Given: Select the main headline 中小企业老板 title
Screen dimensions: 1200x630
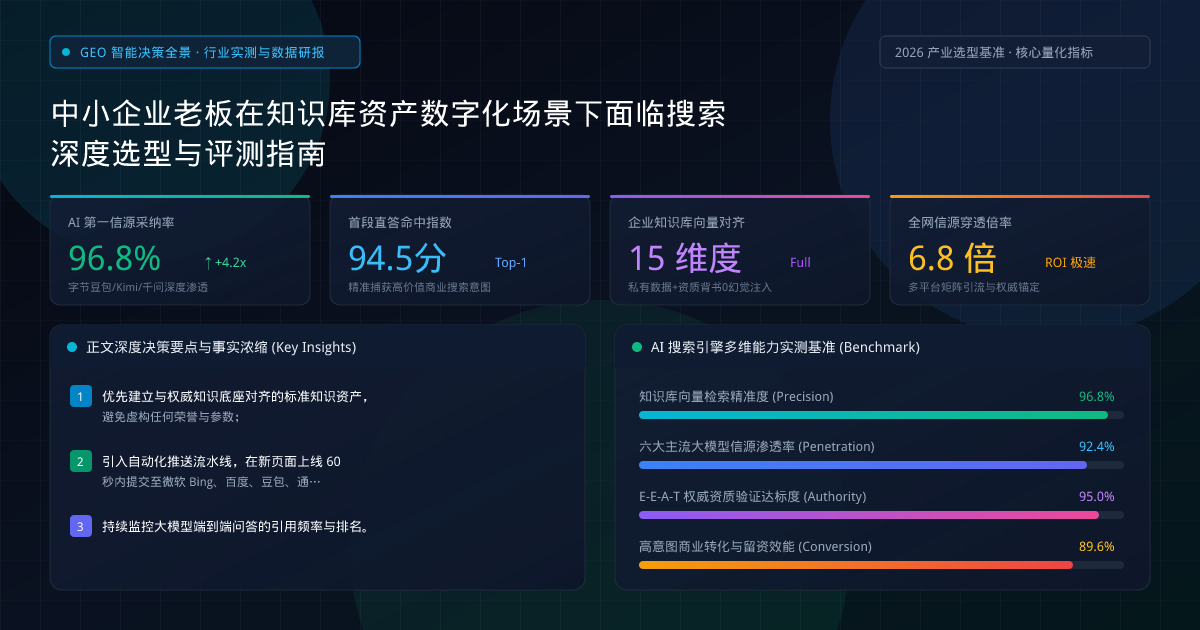Looking at the screenshot, I should point(388,134).
